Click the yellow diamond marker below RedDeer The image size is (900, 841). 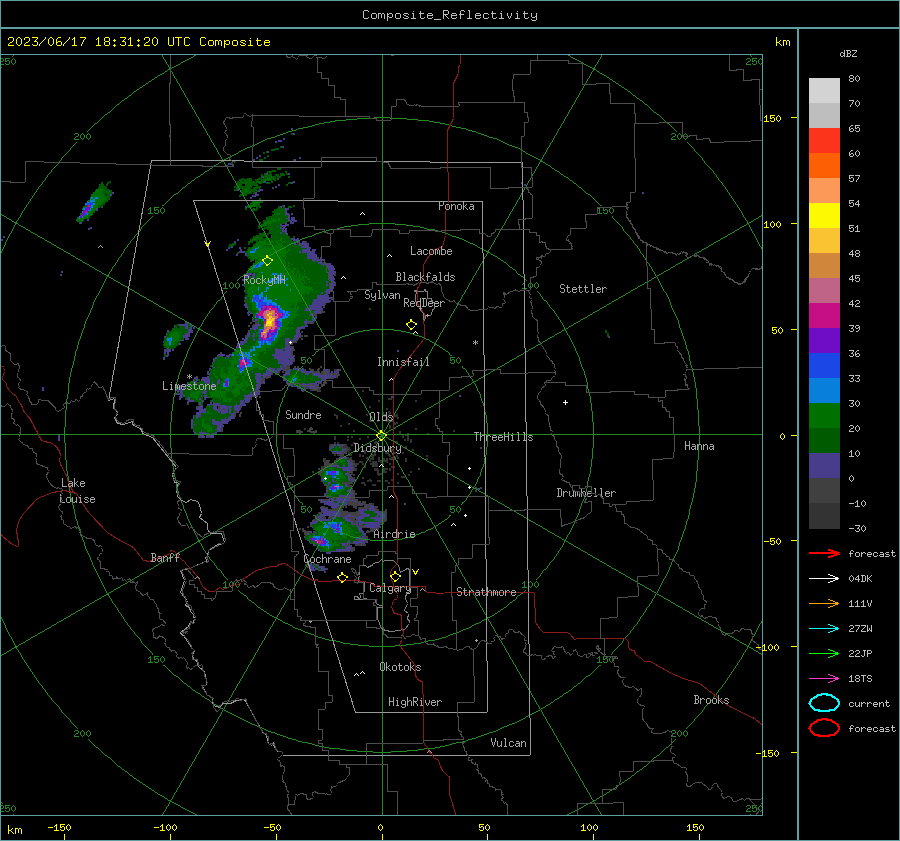(411, 324)
